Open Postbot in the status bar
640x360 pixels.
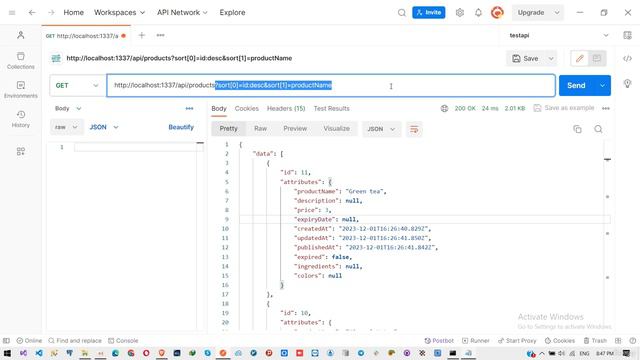(439, 340)
